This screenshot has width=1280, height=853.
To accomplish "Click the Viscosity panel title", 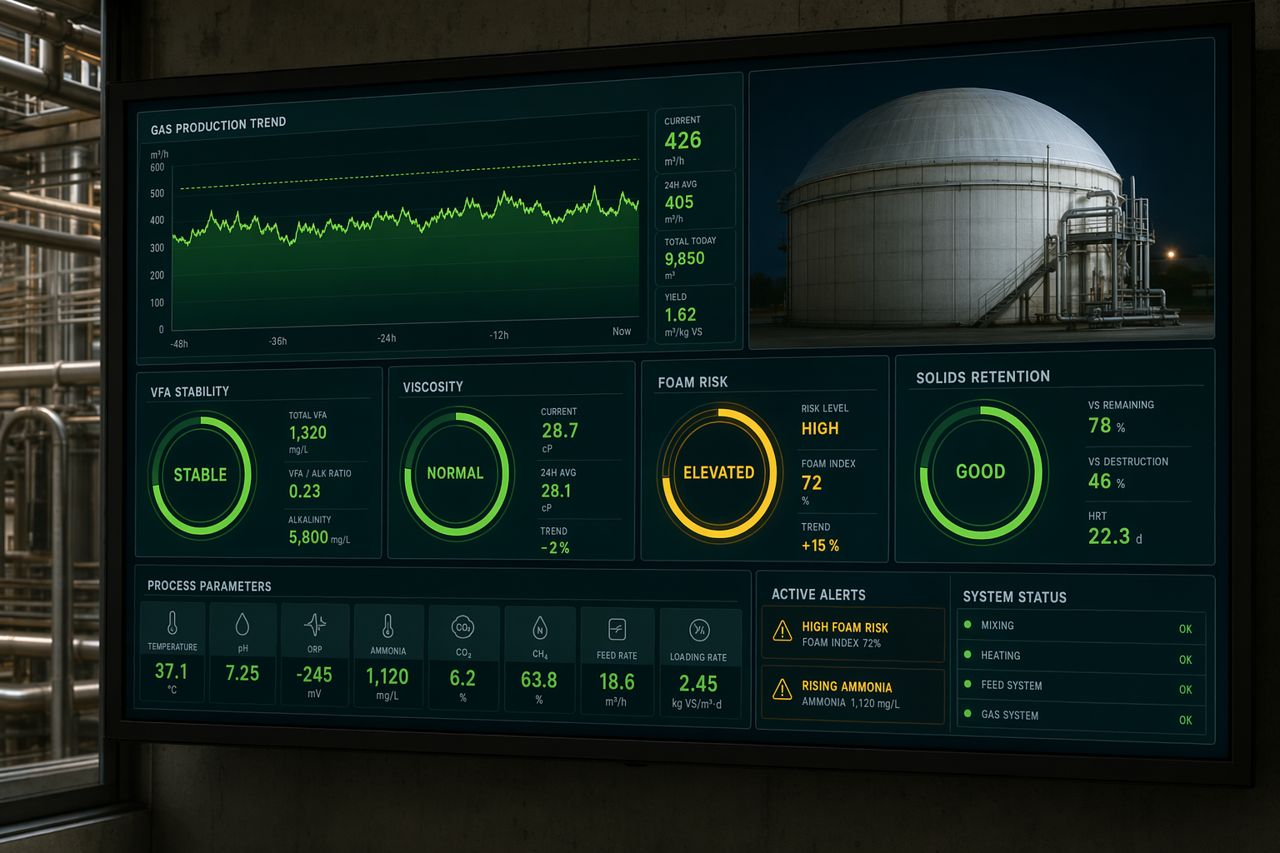I will (x=433, y=386).
